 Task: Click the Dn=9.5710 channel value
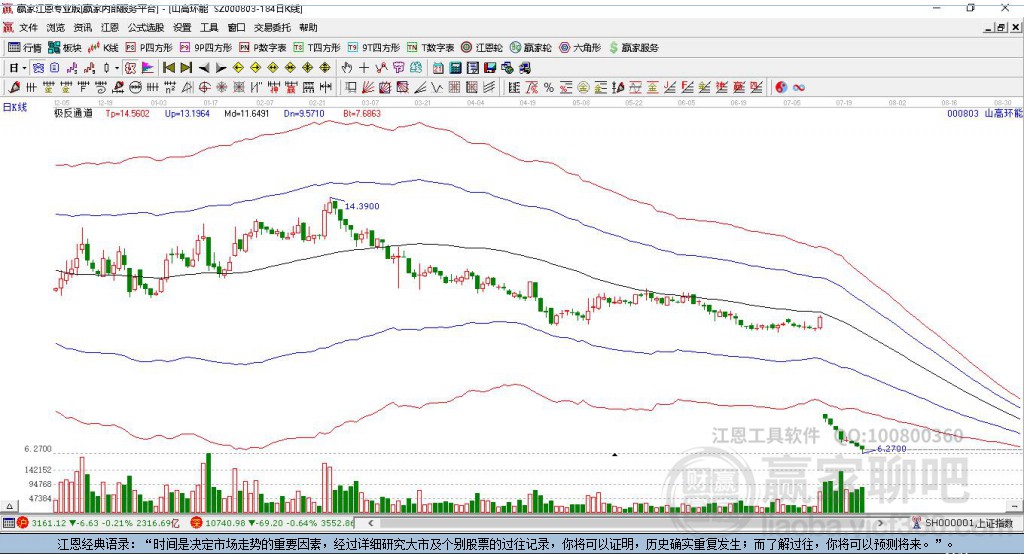(304, 114)
